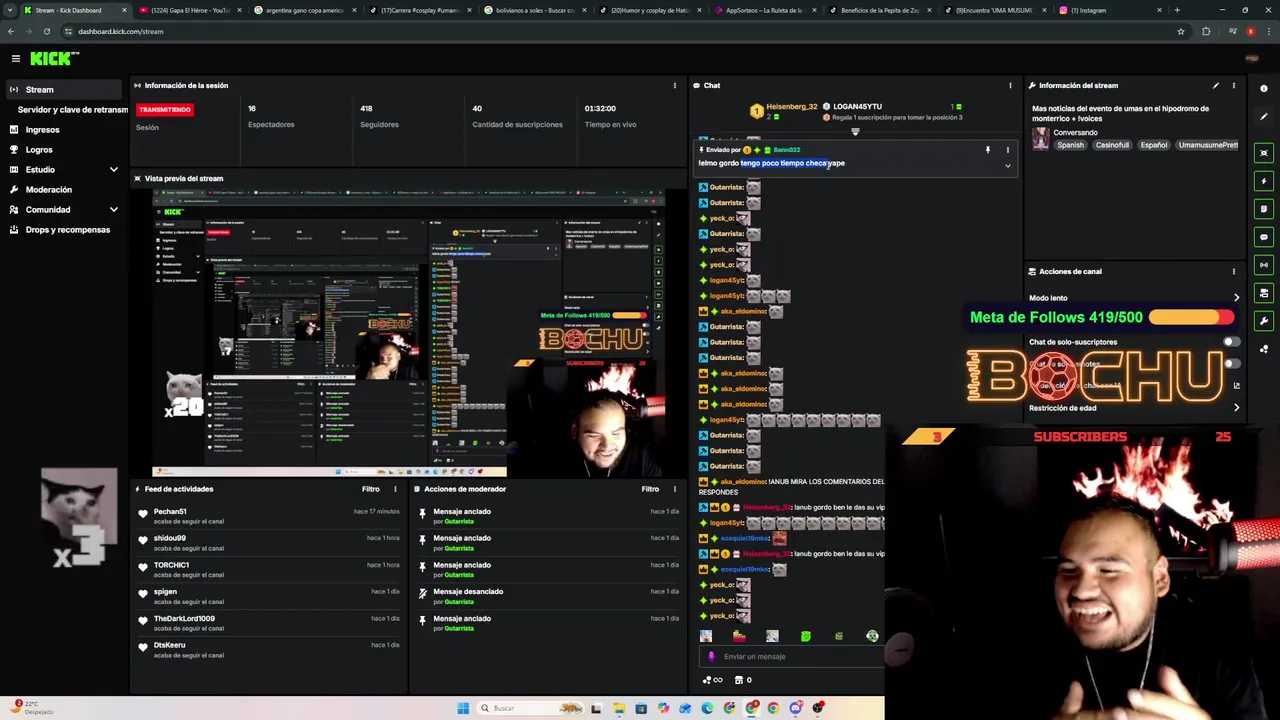
Task: Collapse the pinned message with its chevron
Action: coord(1007,166)
